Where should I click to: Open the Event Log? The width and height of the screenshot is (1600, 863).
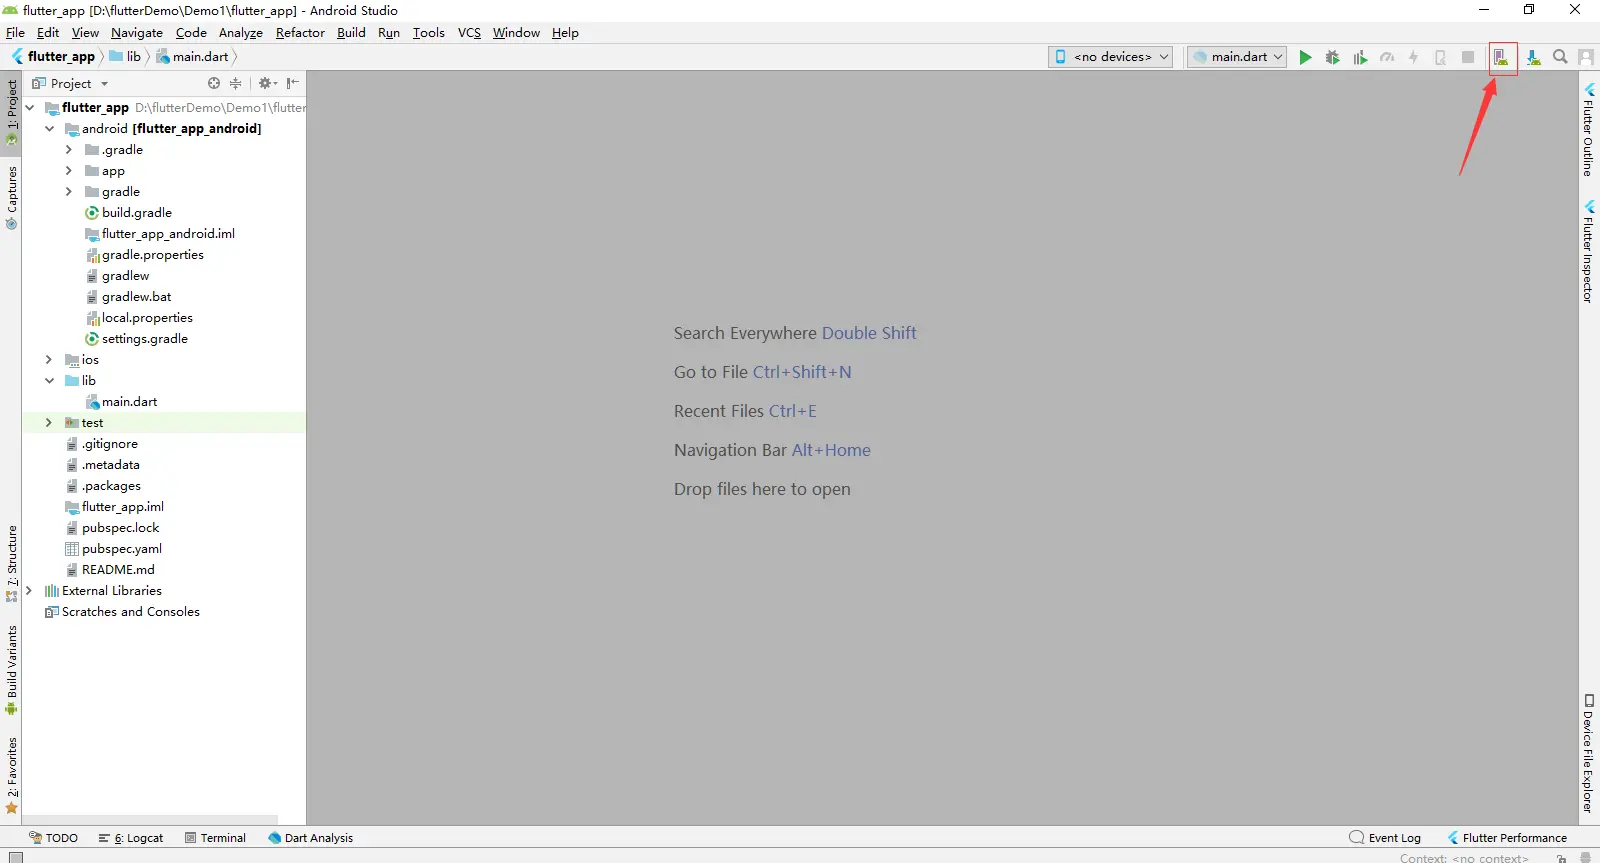(1385, 838)
